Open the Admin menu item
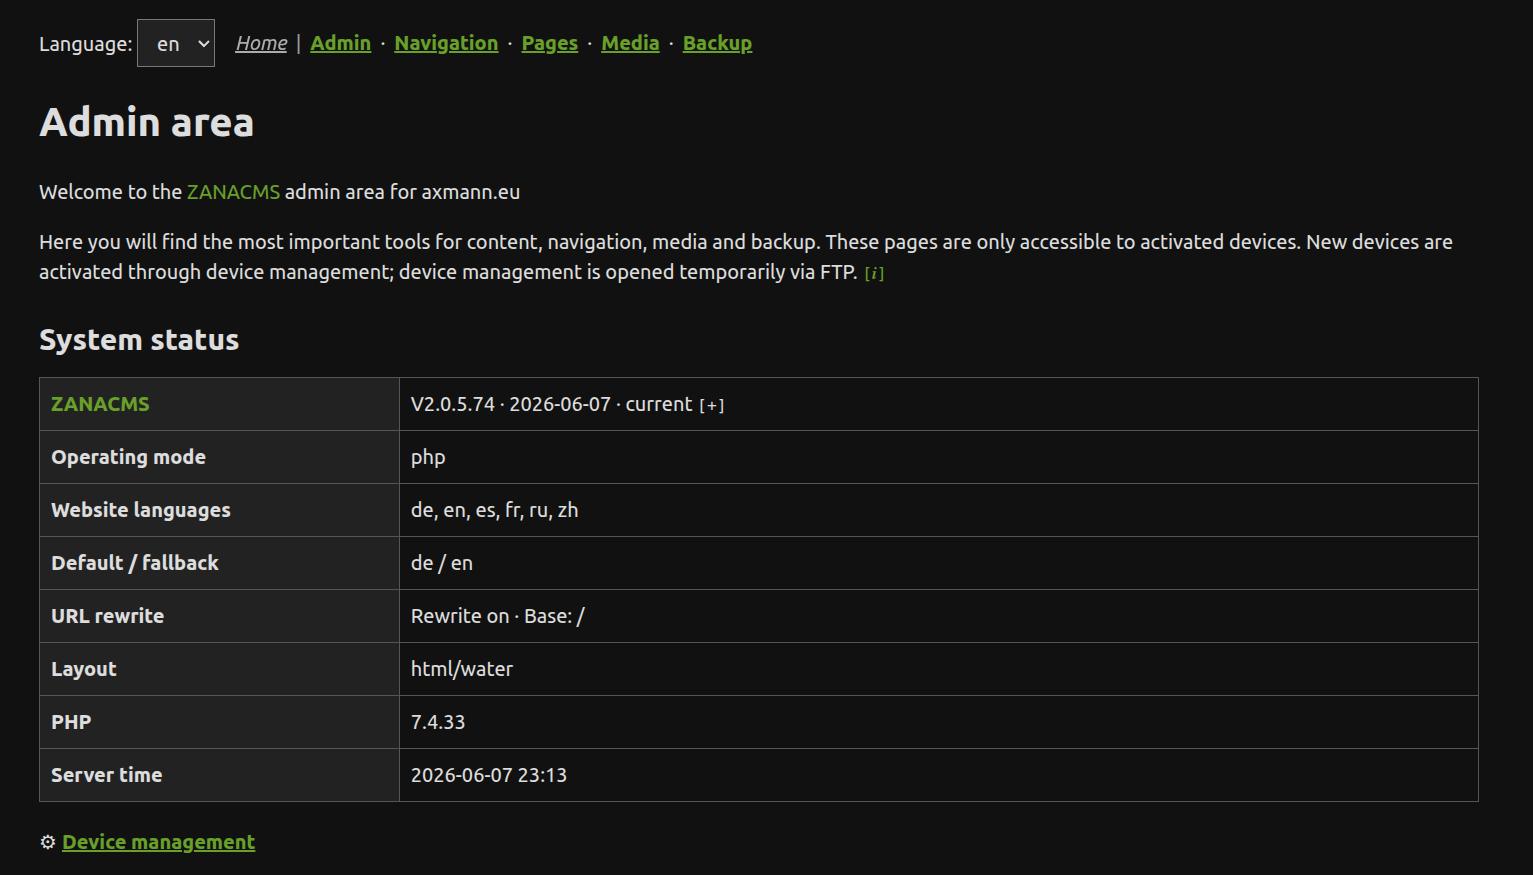 pyautogui.click(x=340, y=43)
